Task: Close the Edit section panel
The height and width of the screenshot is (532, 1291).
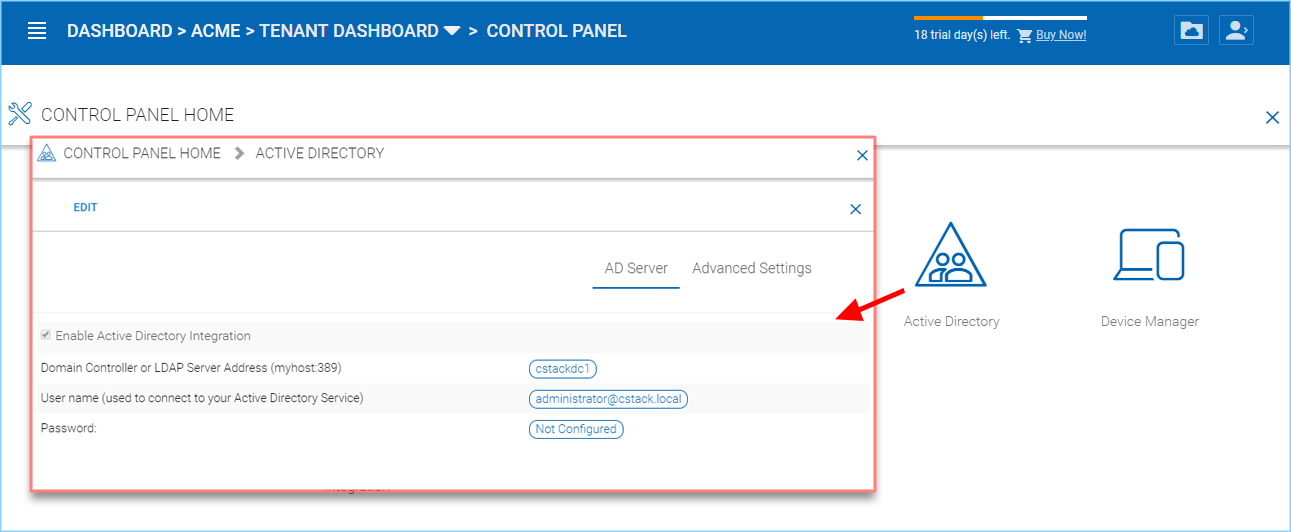Action: tap(855, 209)
